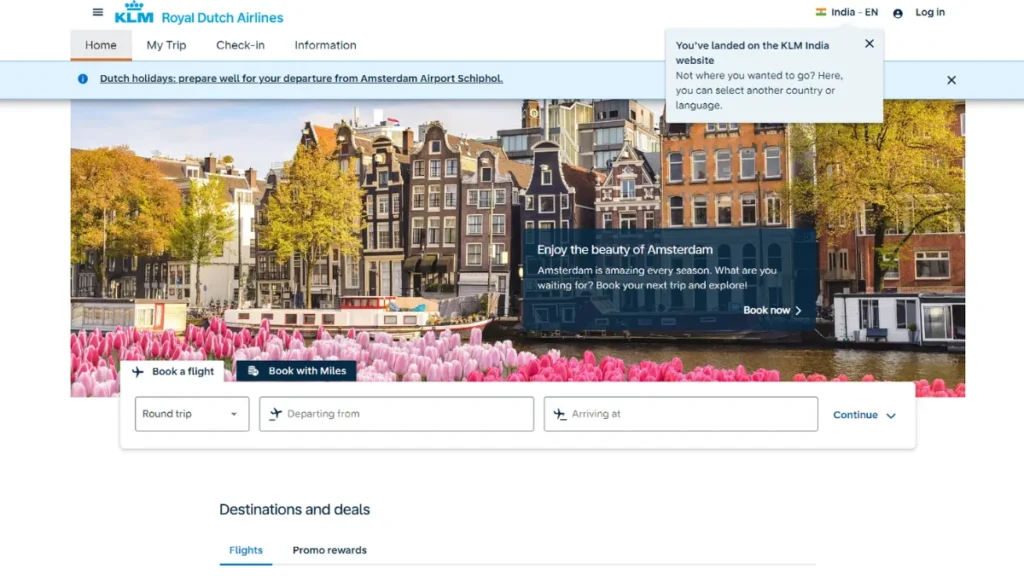Expand the Continue chevron for more options

(888, 414)
